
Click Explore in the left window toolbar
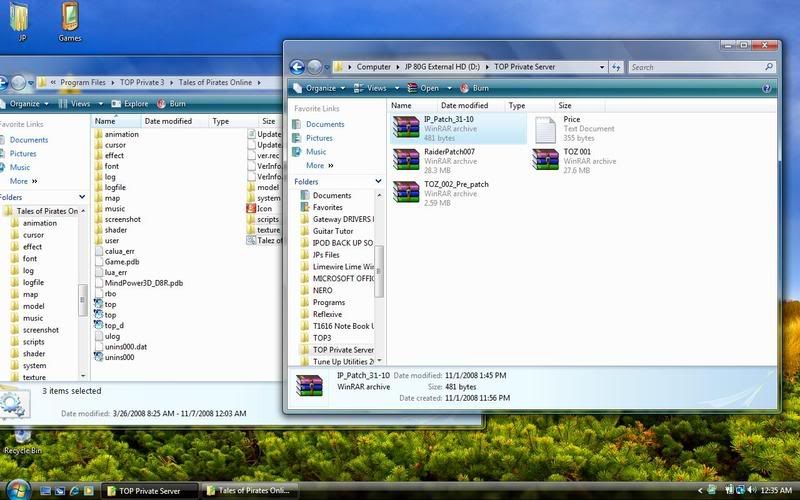click(129, 103)
